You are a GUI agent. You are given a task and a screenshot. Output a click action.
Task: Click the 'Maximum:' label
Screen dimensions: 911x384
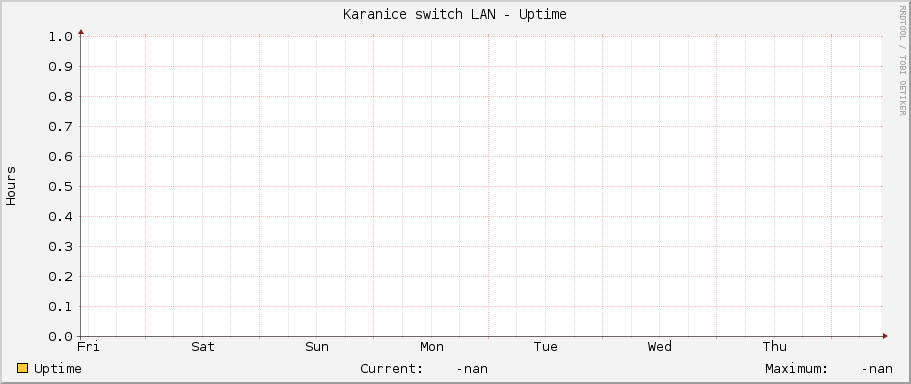[x=796, y=368]
